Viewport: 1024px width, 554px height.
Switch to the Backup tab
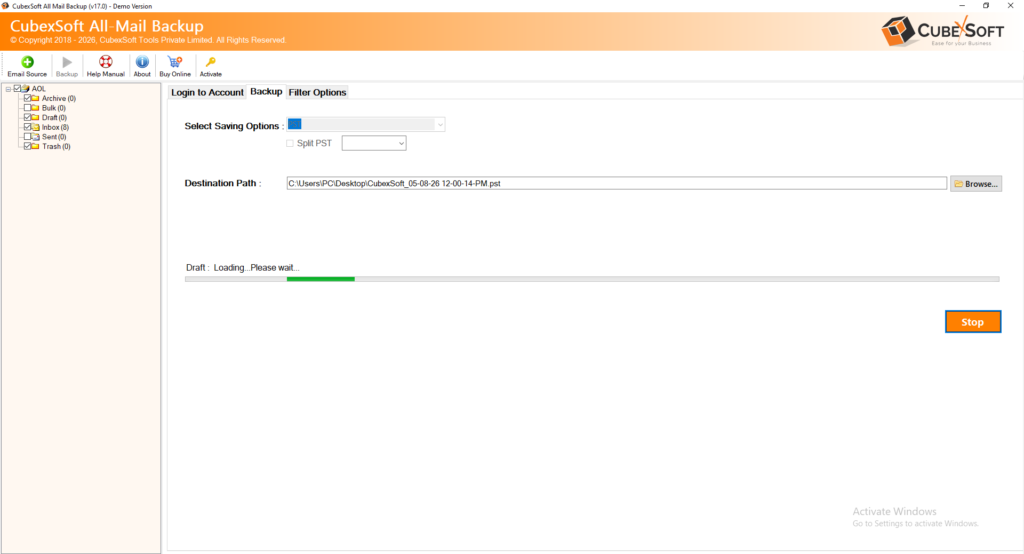point(266,91)
